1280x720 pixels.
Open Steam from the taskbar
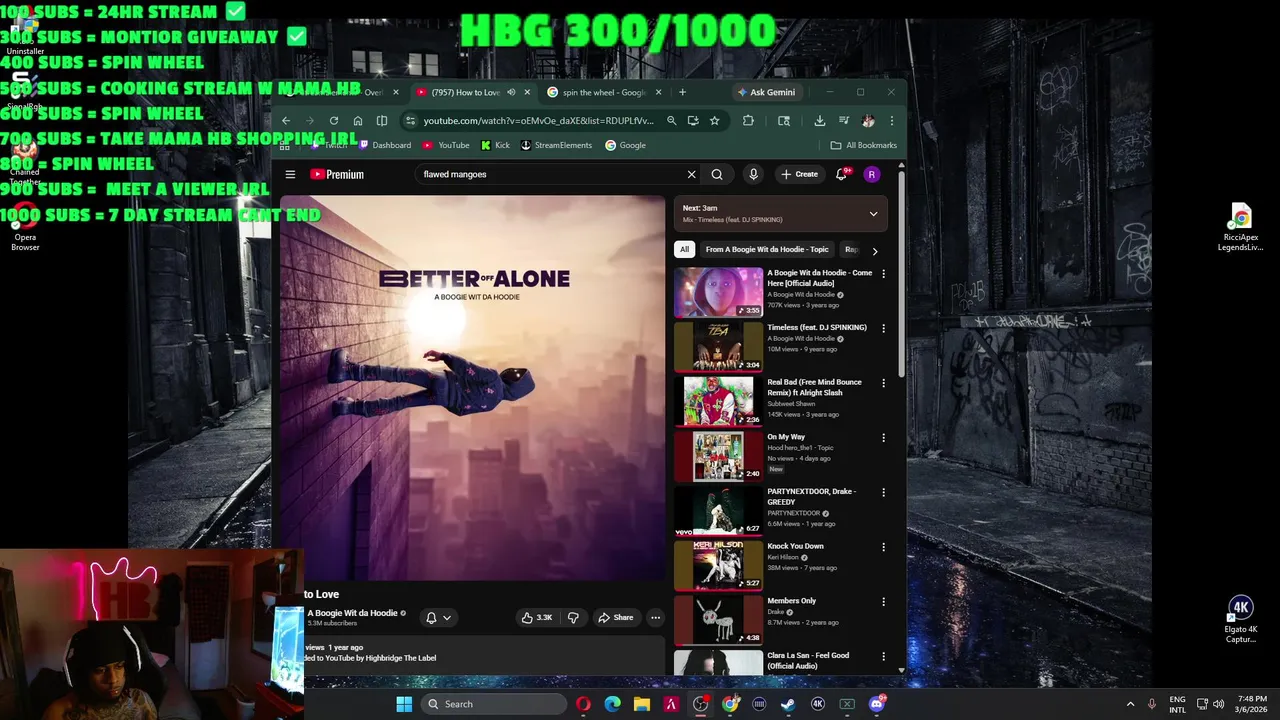coord(788,704)
